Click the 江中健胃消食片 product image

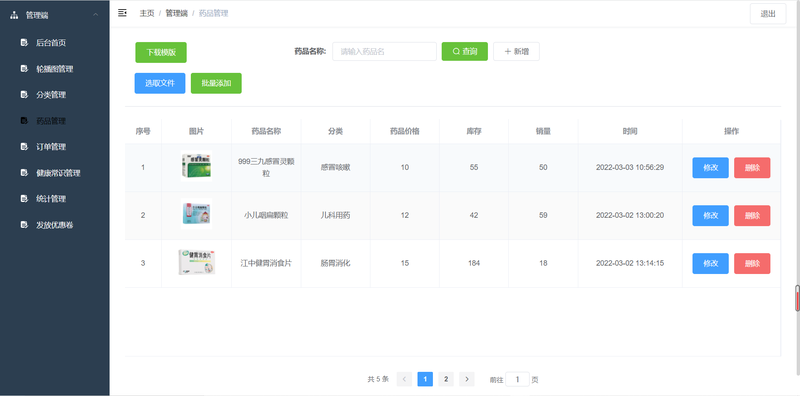coord(196,262)
